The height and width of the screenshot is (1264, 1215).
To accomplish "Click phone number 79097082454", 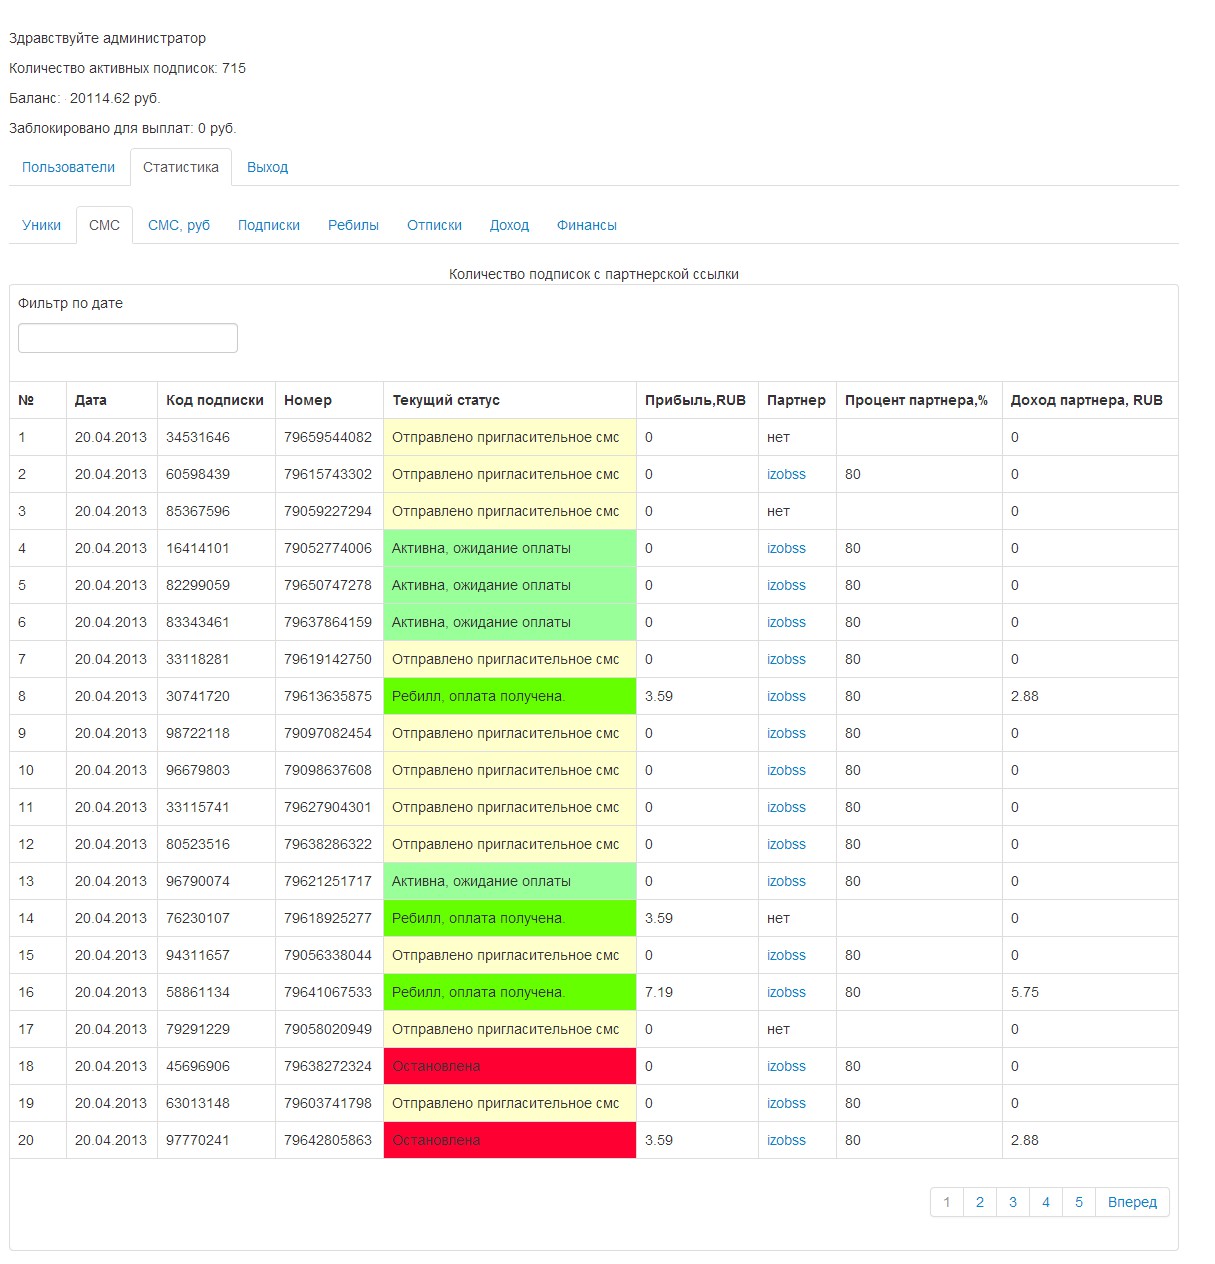I will tap(328, 733).
